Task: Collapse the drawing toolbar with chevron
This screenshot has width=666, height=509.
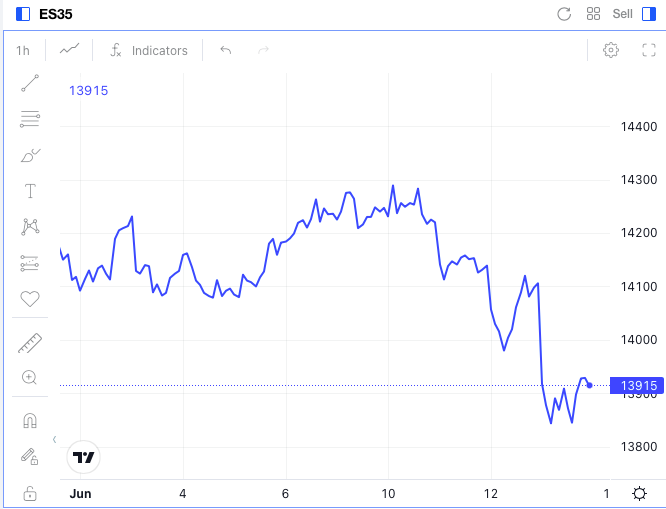Action: click(x=54, y=439)
